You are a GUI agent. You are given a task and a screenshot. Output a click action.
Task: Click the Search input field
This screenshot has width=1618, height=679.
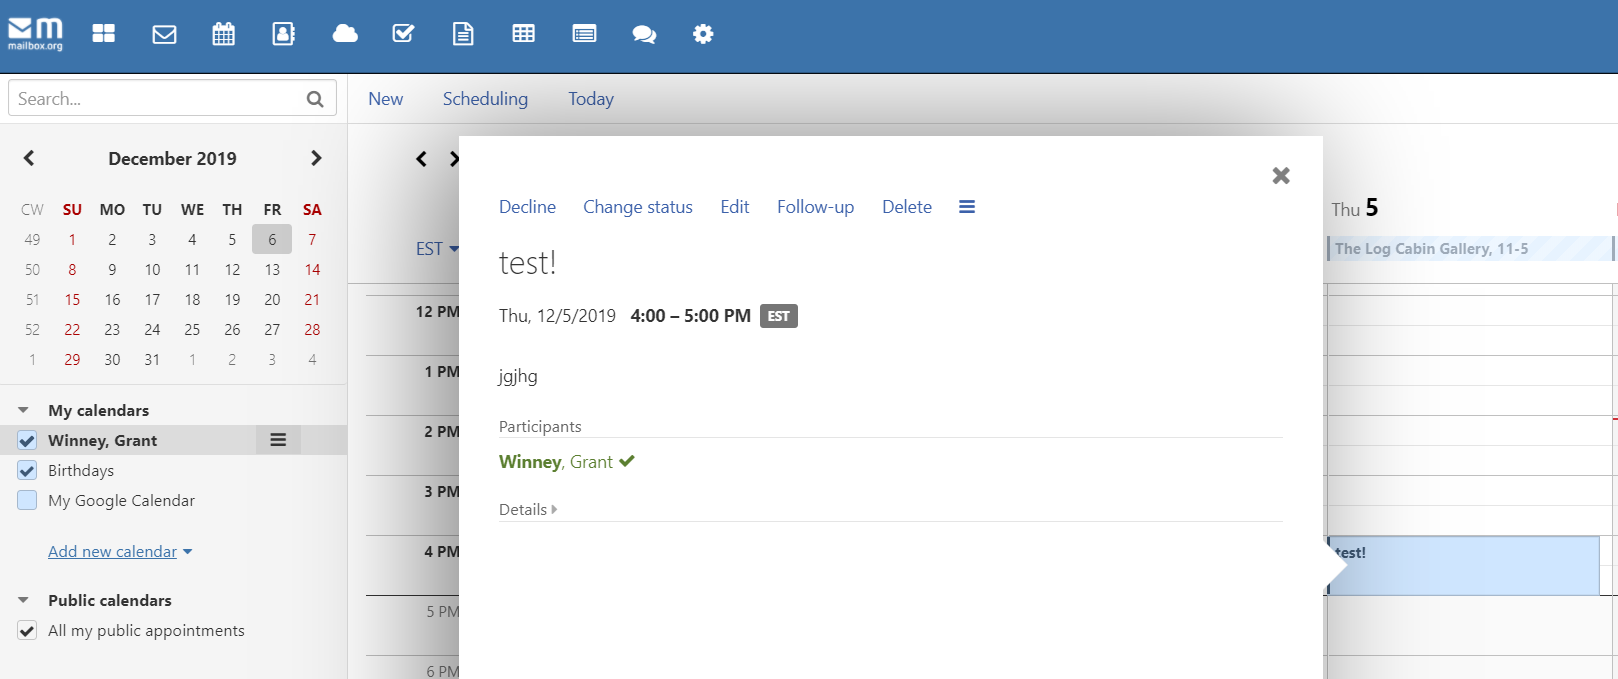pos(160,99)
